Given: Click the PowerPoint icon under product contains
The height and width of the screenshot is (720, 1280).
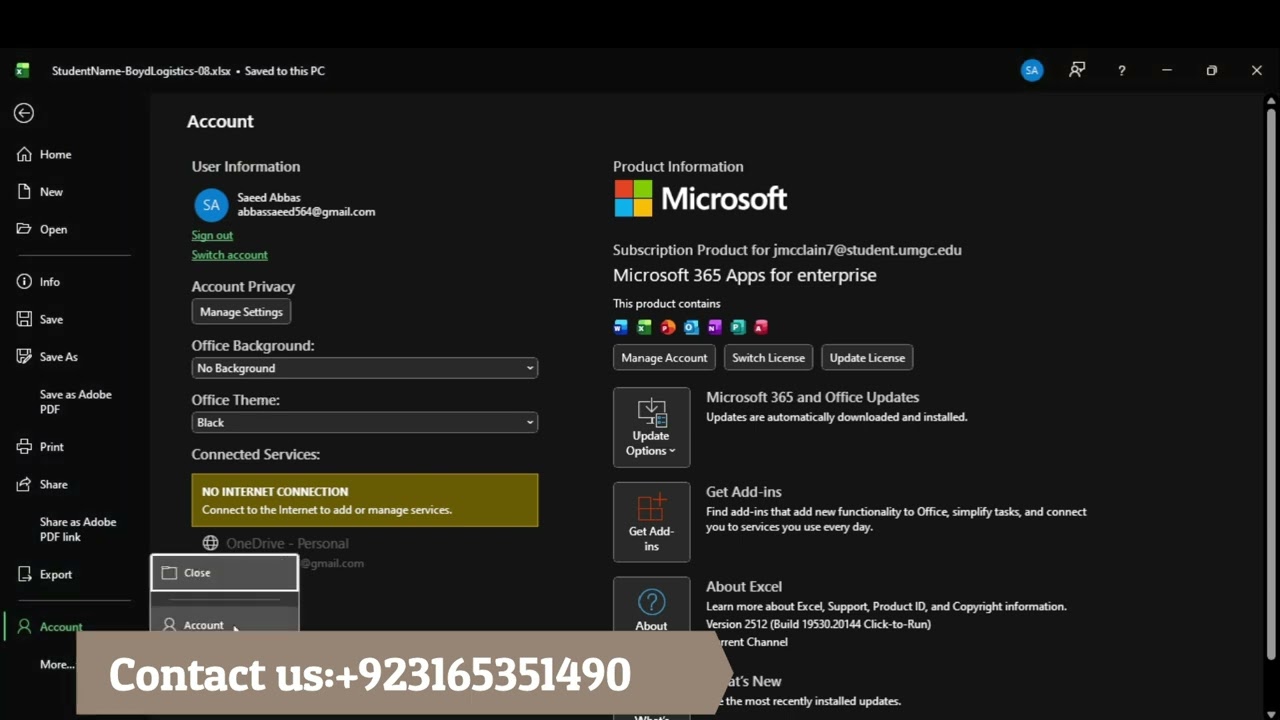Looking at the screenshot, I should pyautogui.click(x=667, y=327).
